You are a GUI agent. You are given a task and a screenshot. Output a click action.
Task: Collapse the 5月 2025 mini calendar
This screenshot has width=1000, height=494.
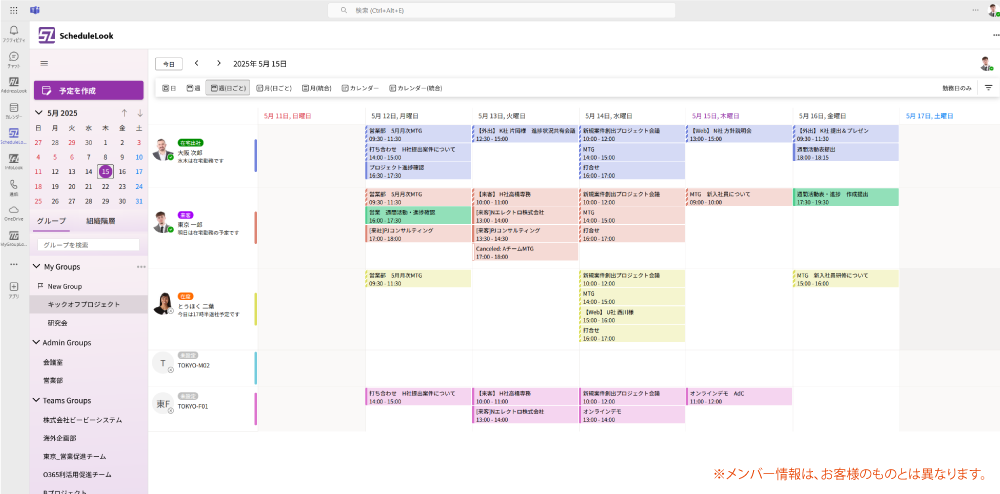39,113
